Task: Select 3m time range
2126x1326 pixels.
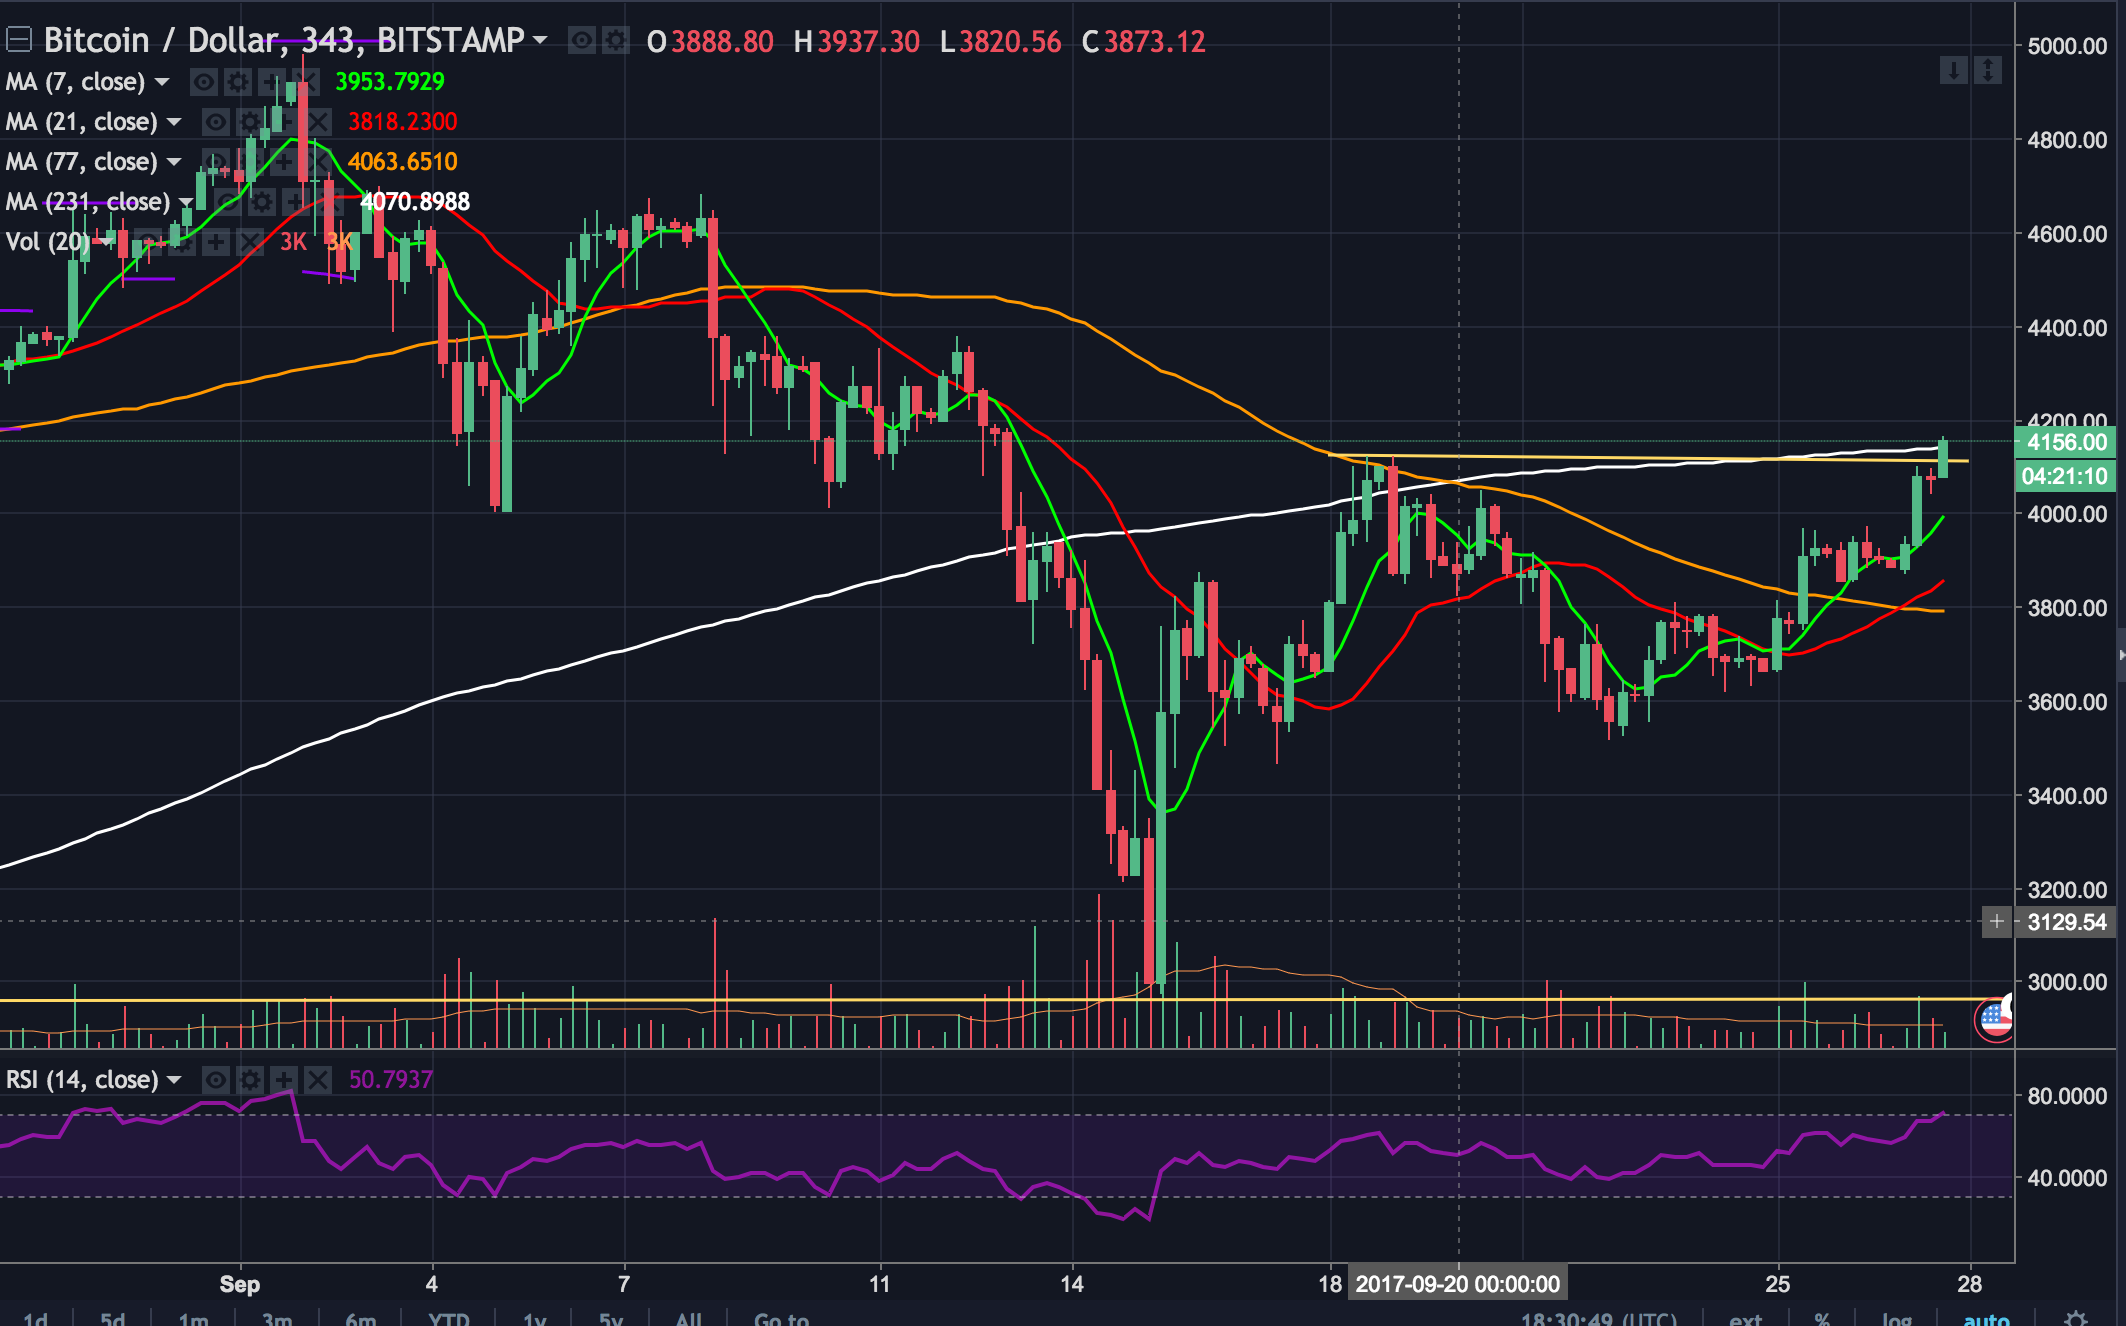Action: click(x=277, y=1319)
